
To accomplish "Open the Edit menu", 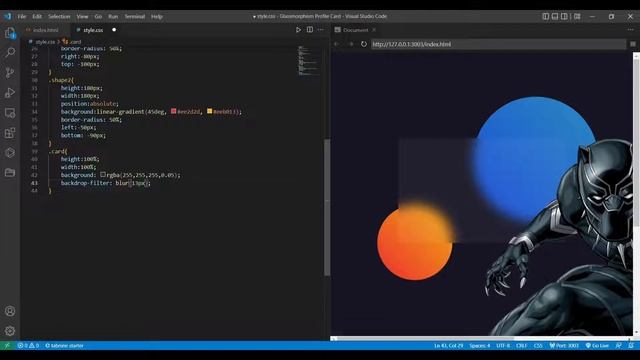I will (37, 16).
